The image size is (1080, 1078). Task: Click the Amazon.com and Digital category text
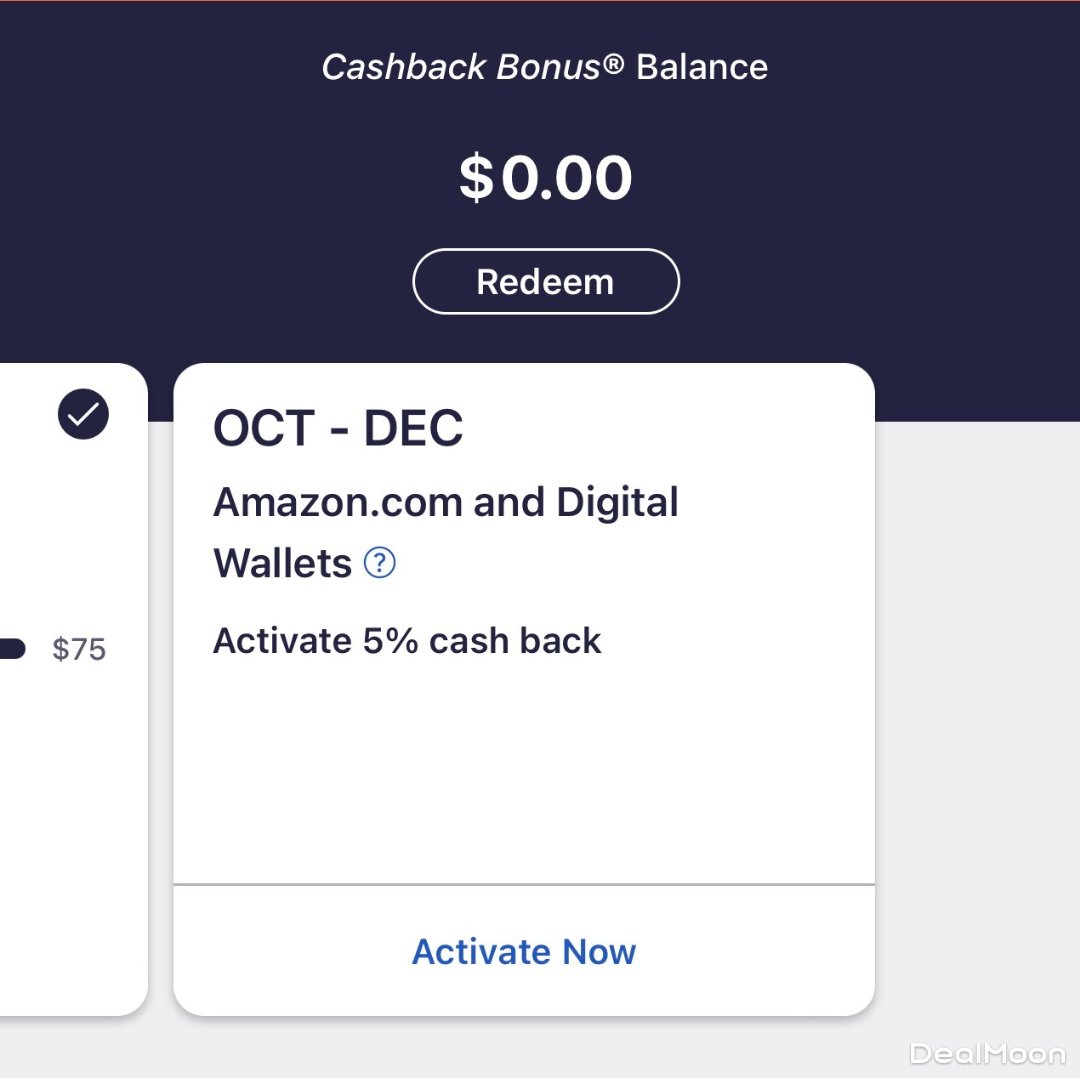(x=445, y=502)
